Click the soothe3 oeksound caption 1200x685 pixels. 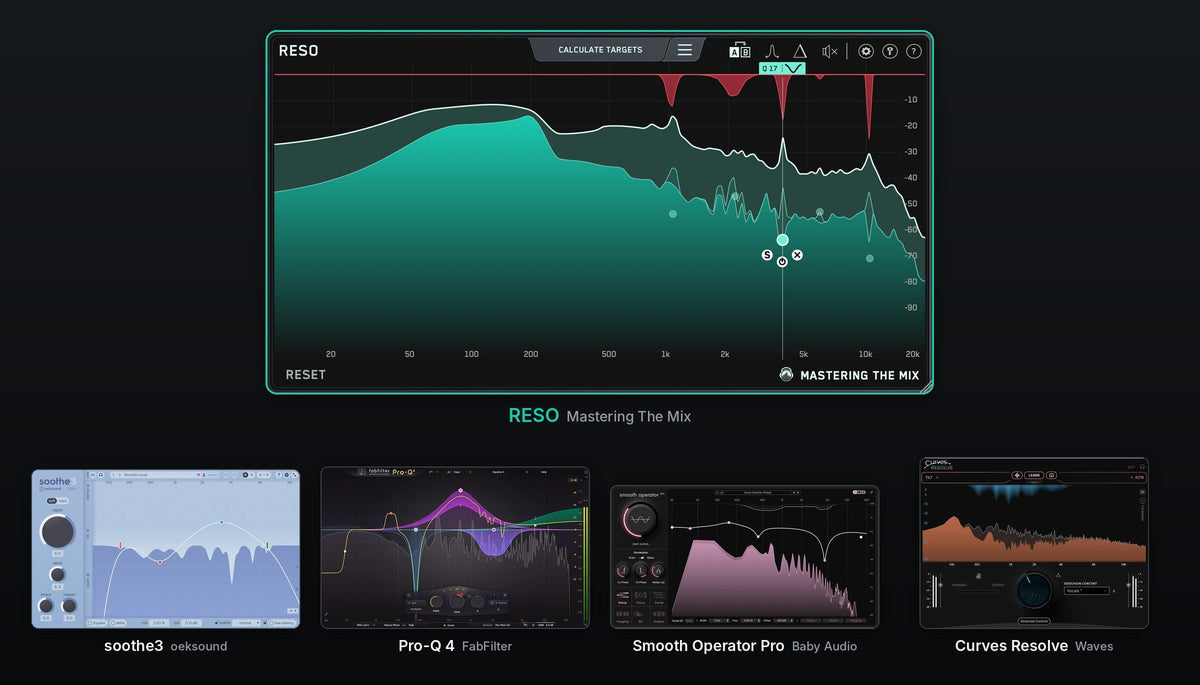[x=165, y=646]
